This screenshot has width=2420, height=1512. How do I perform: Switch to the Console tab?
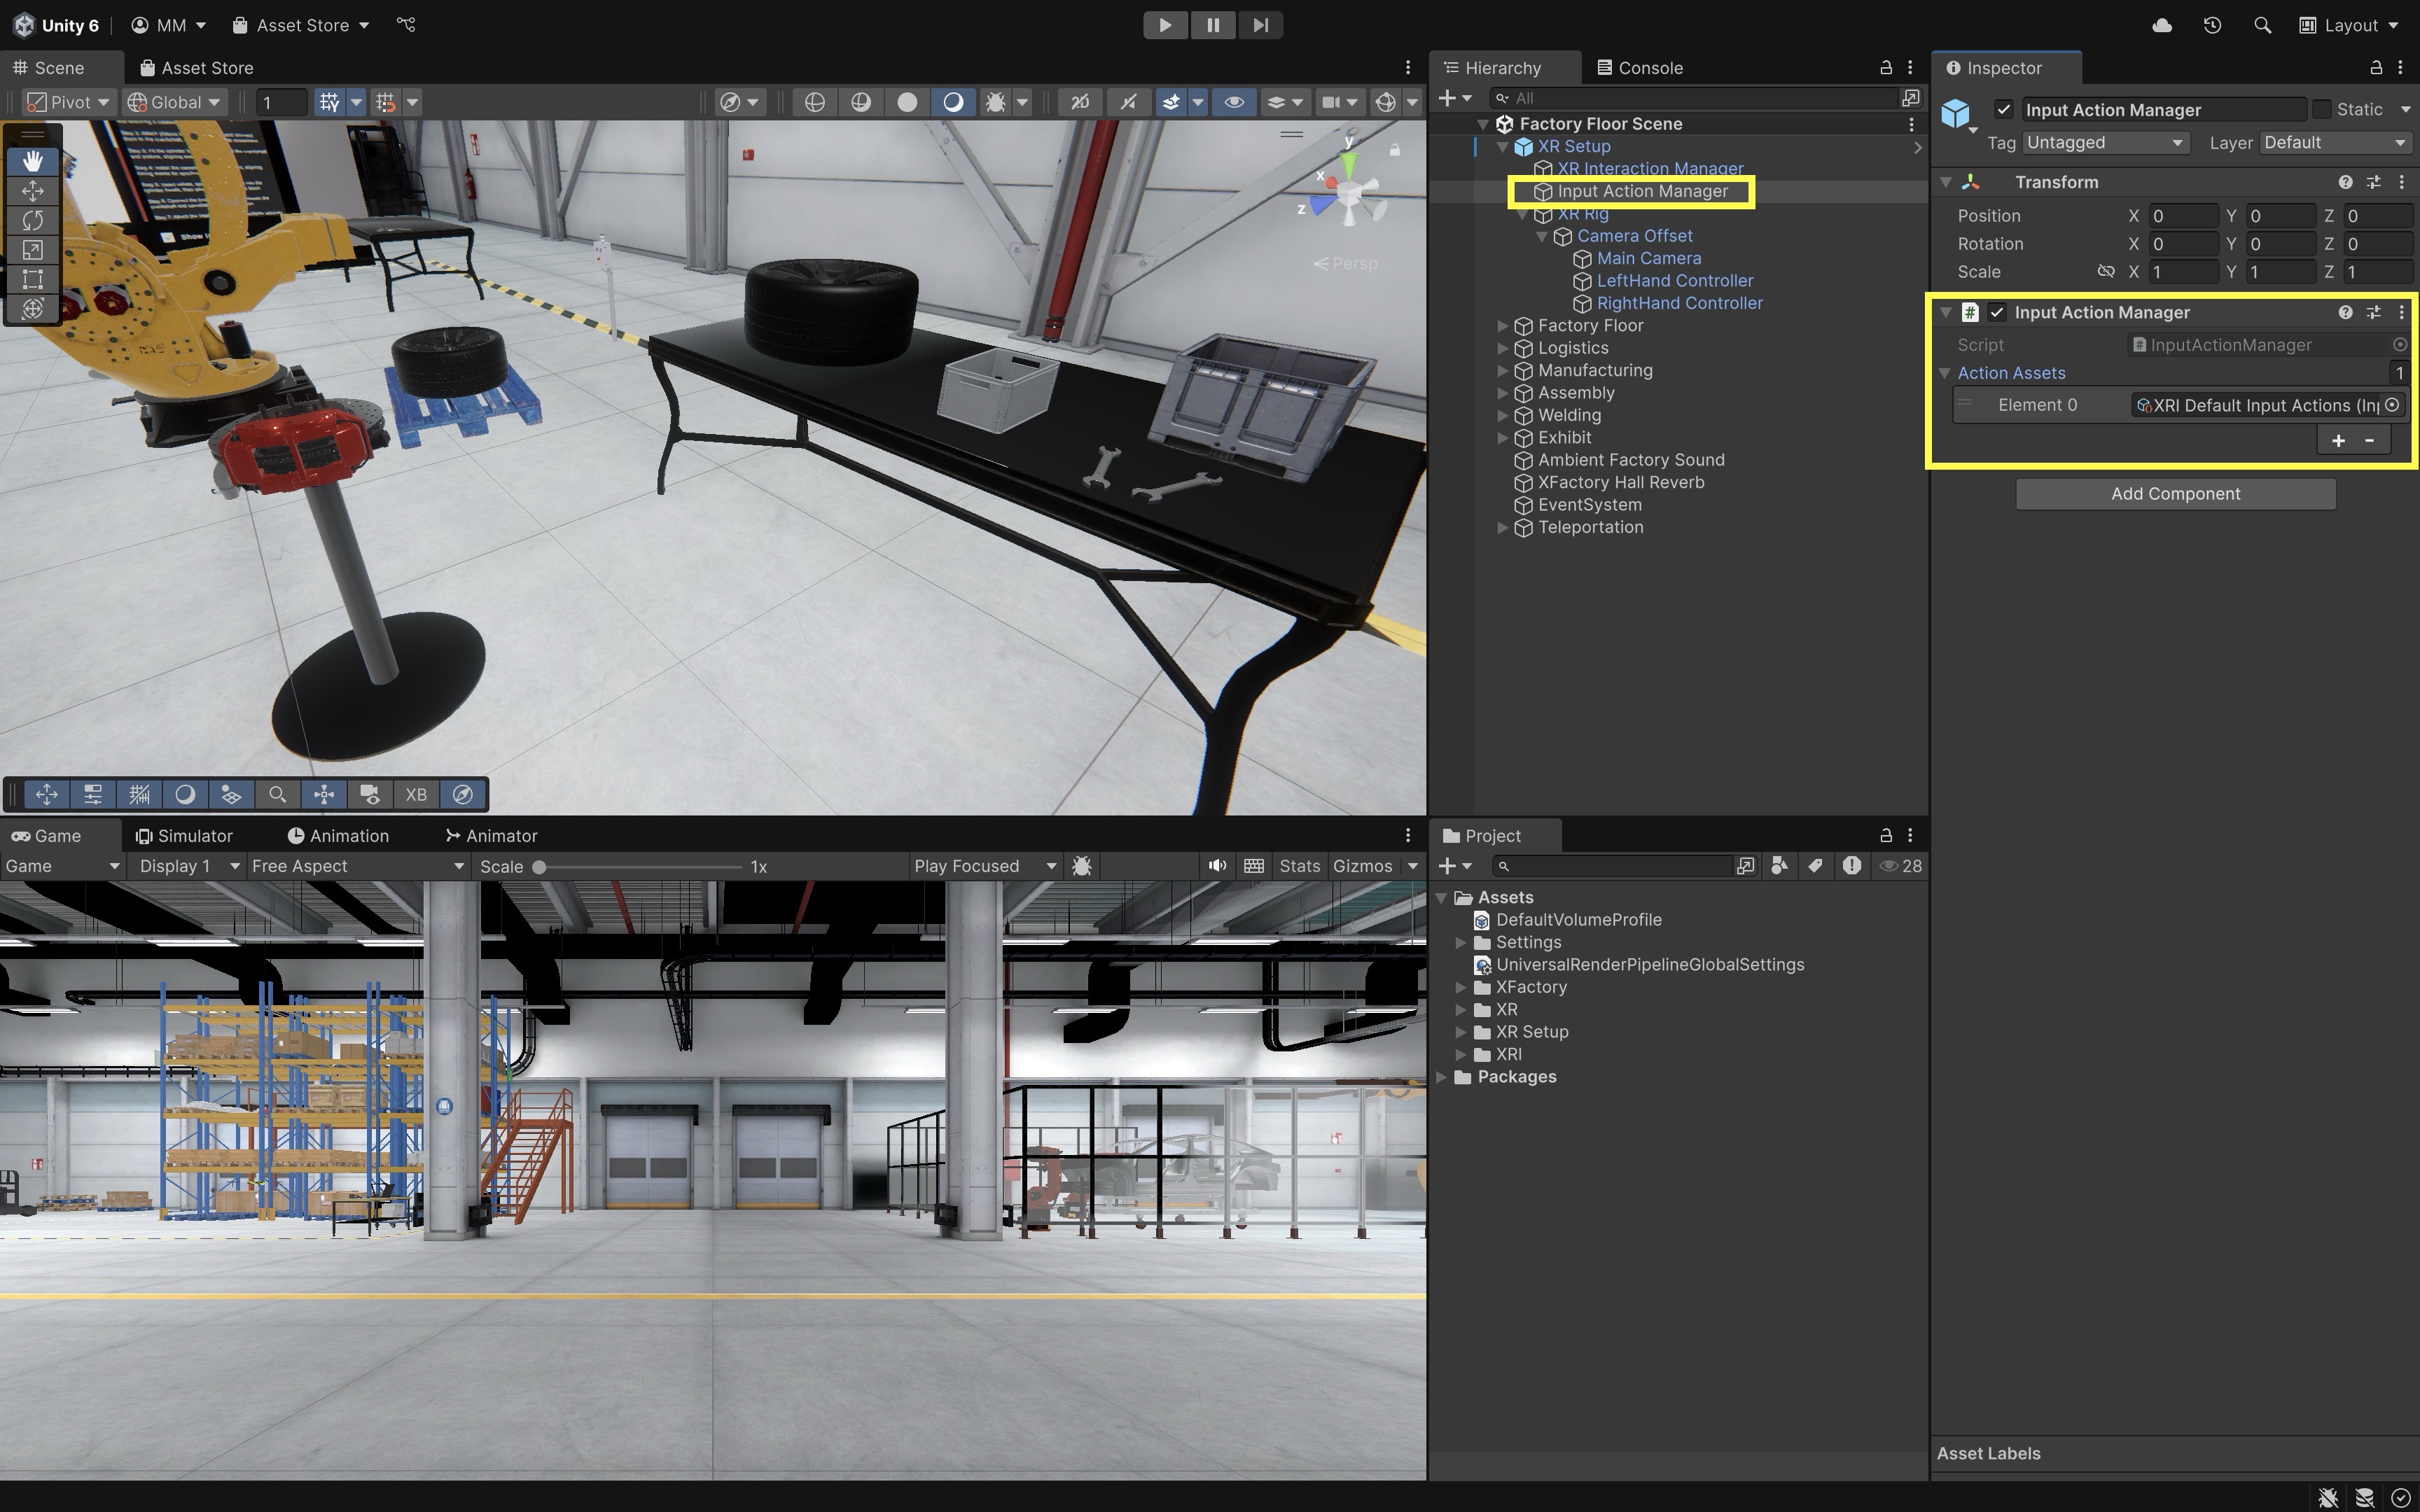coord(1640,68)
